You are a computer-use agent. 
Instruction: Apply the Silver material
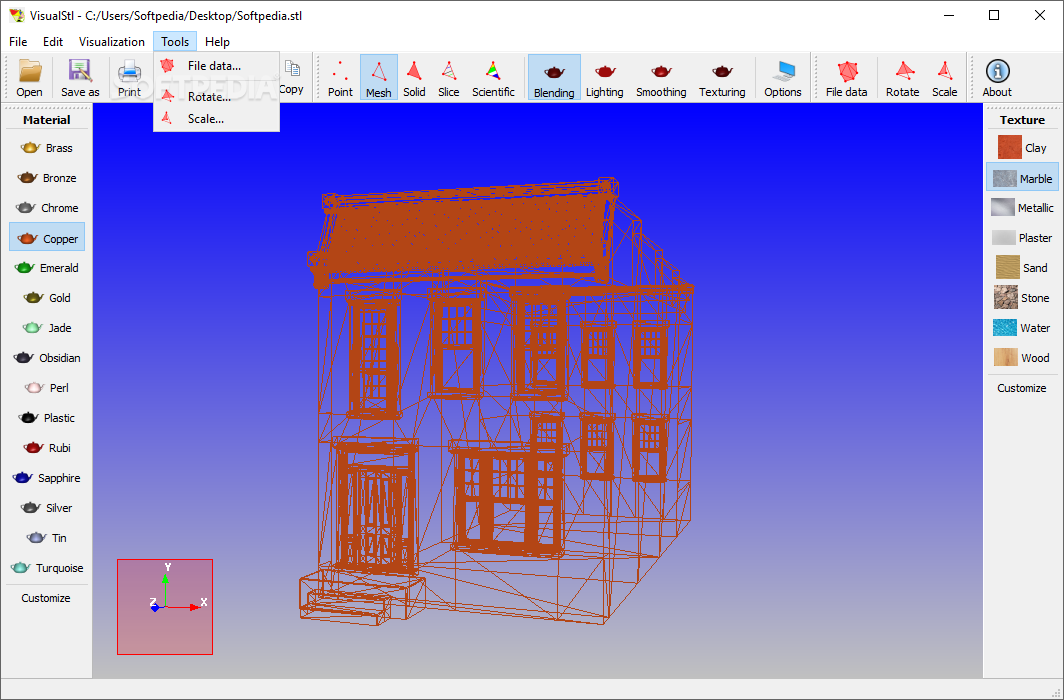point(46,507)
